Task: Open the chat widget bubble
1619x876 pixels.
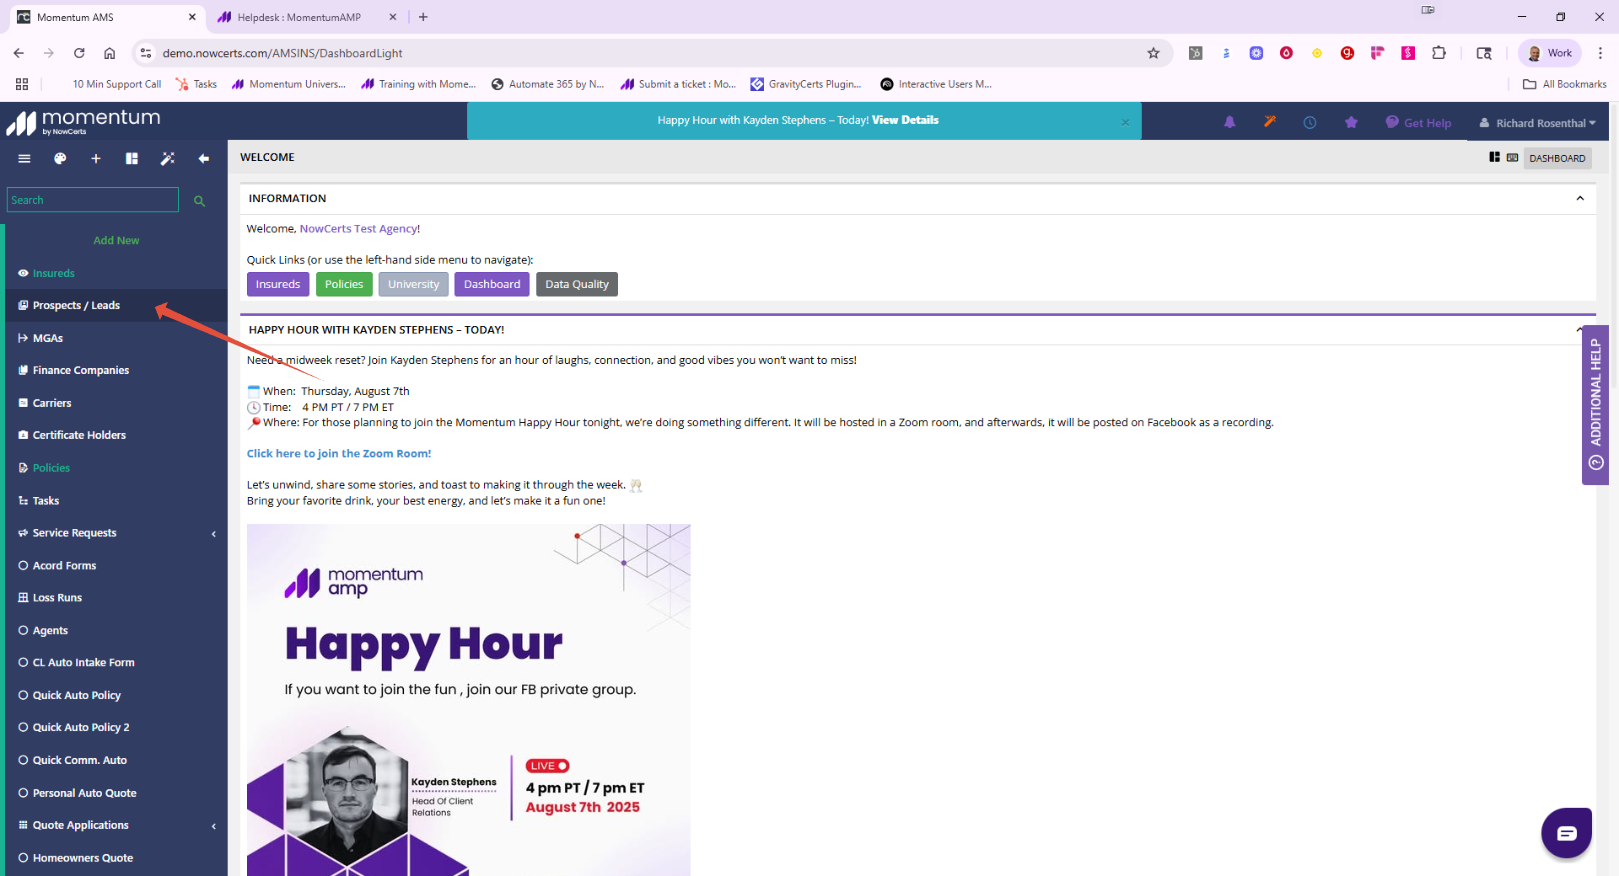Action: [1566, 832]
